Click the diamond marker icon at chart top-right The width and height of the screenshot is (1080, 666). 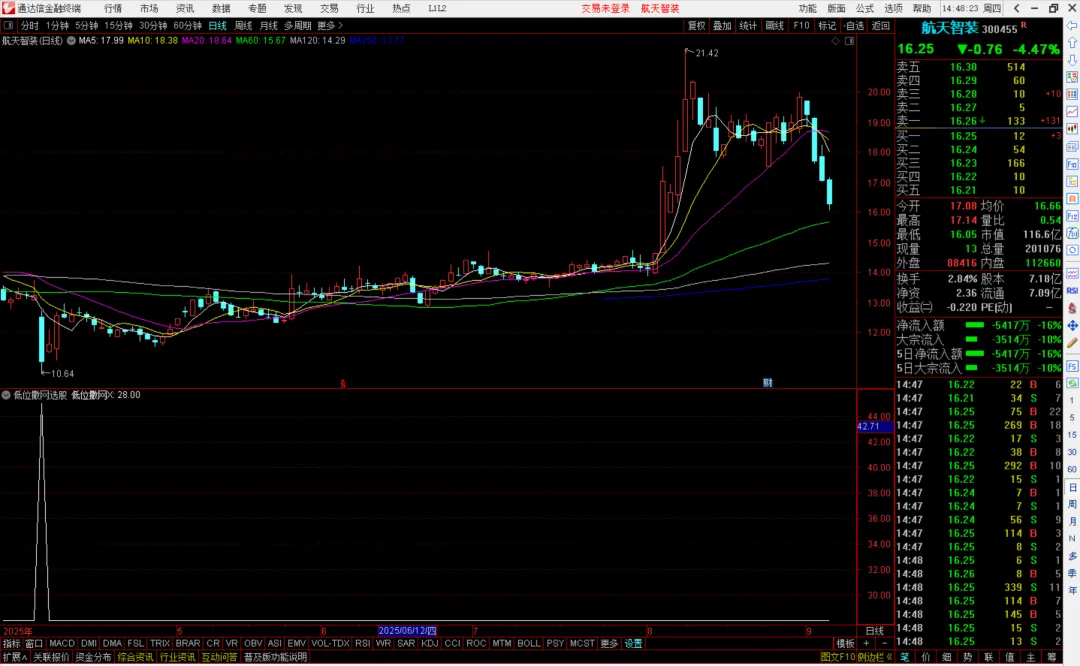pyautogui.click(x=835, y=41)
